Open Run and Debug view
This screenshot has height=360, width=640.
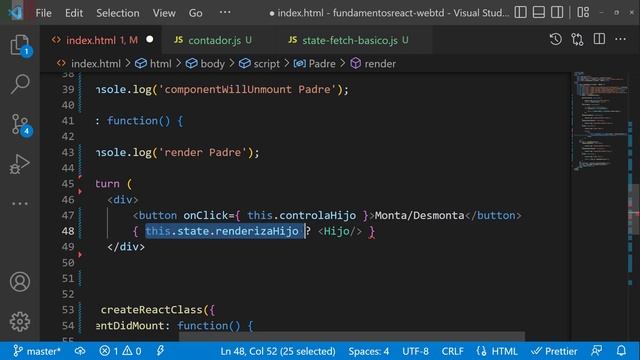click(20, 164)
